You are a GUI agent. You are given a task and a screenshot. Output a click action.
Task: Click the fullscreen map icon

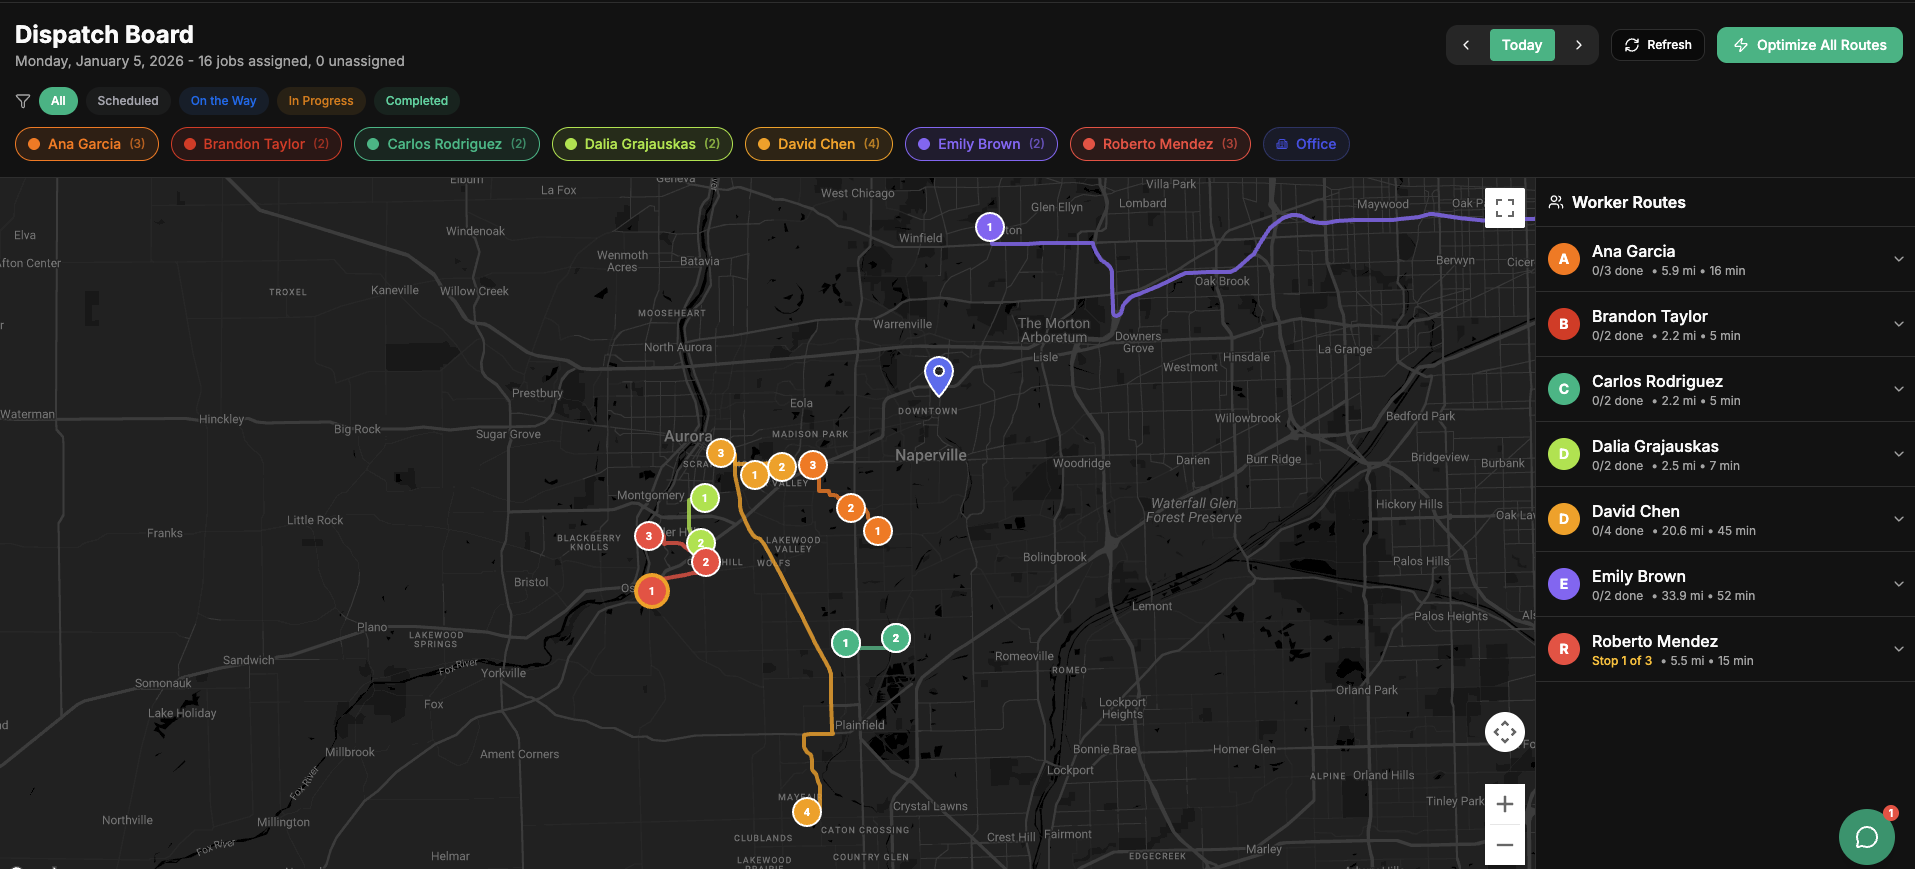pyautogui.click(x=1504, y=208)
